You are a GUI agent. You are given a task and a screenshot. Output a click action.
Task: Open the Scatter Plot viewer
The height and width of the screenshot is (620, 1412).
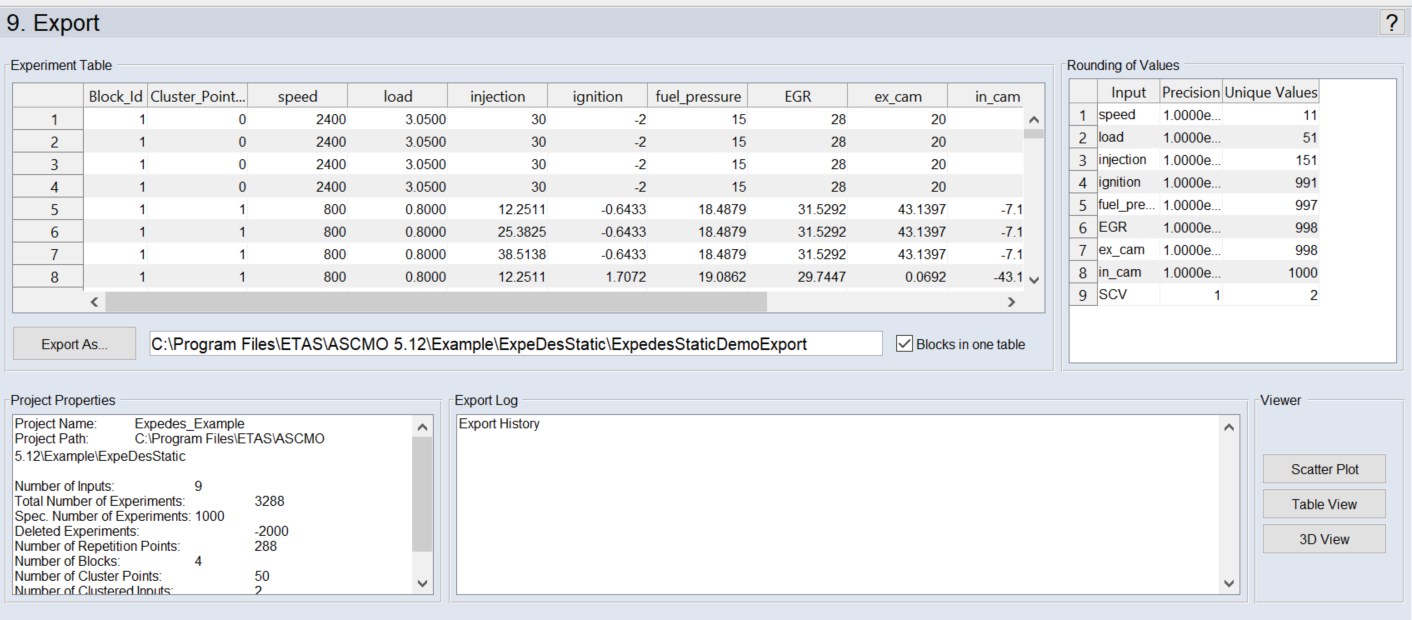pyautogui.click(x=1324, y=469)
